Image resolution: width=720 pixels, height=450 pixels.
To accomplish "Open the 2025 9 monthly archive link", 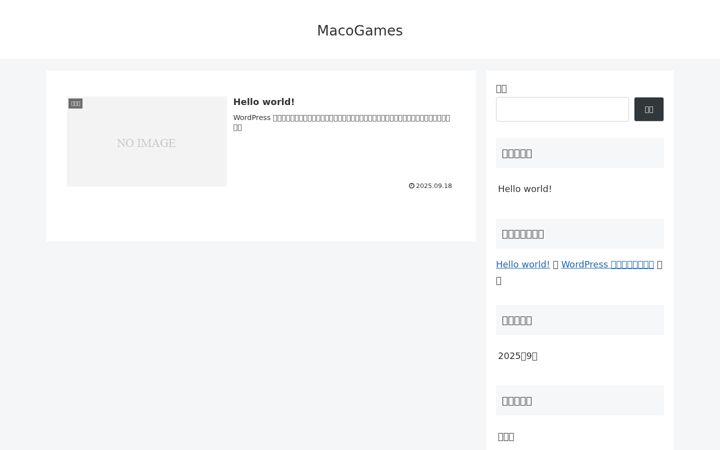I will pyautogui.click(x=518, y=356).
